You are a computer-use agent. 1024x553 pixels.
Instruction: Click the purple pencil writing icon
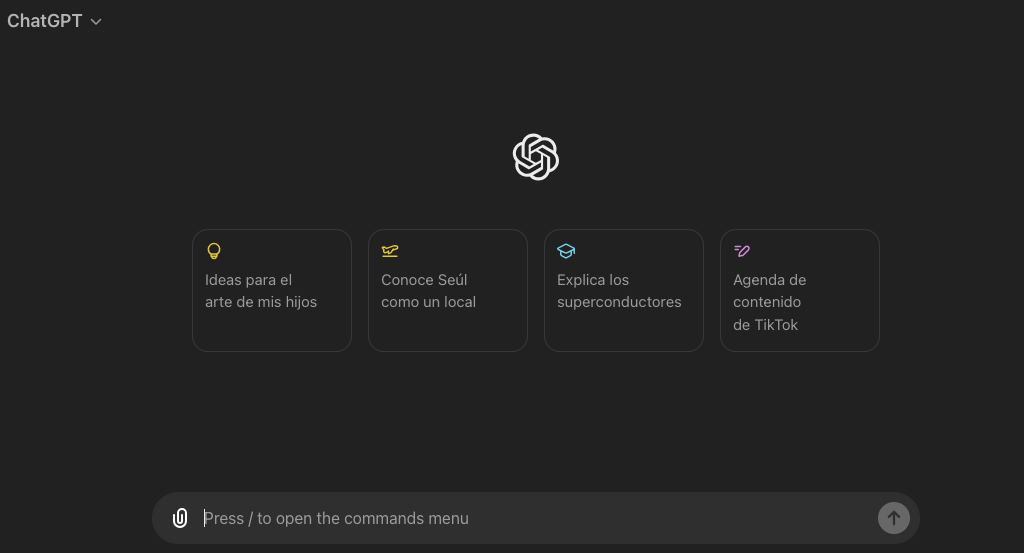coord(742,251)
